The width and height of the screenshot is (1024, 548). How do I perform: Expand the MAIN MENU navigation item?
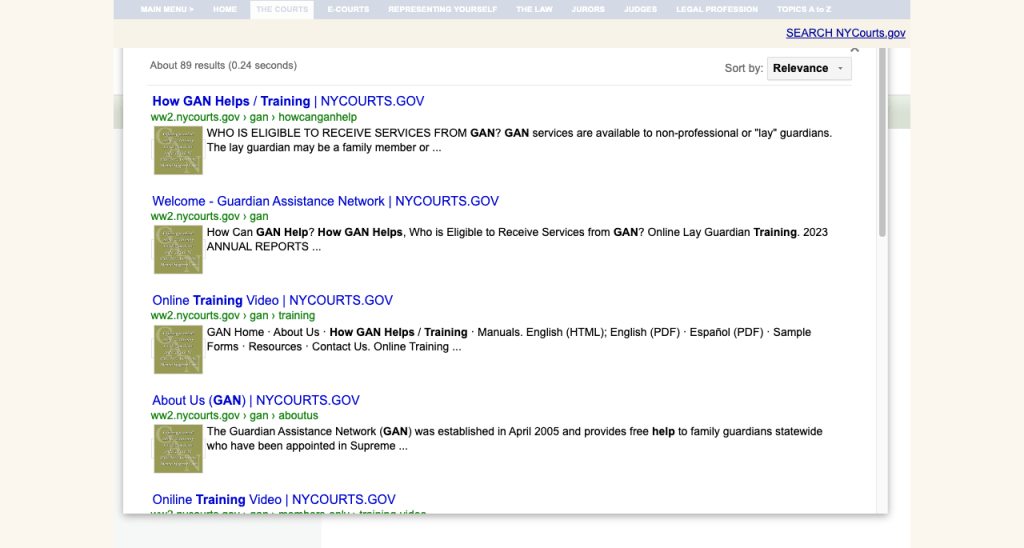click(x=167, y=9)
